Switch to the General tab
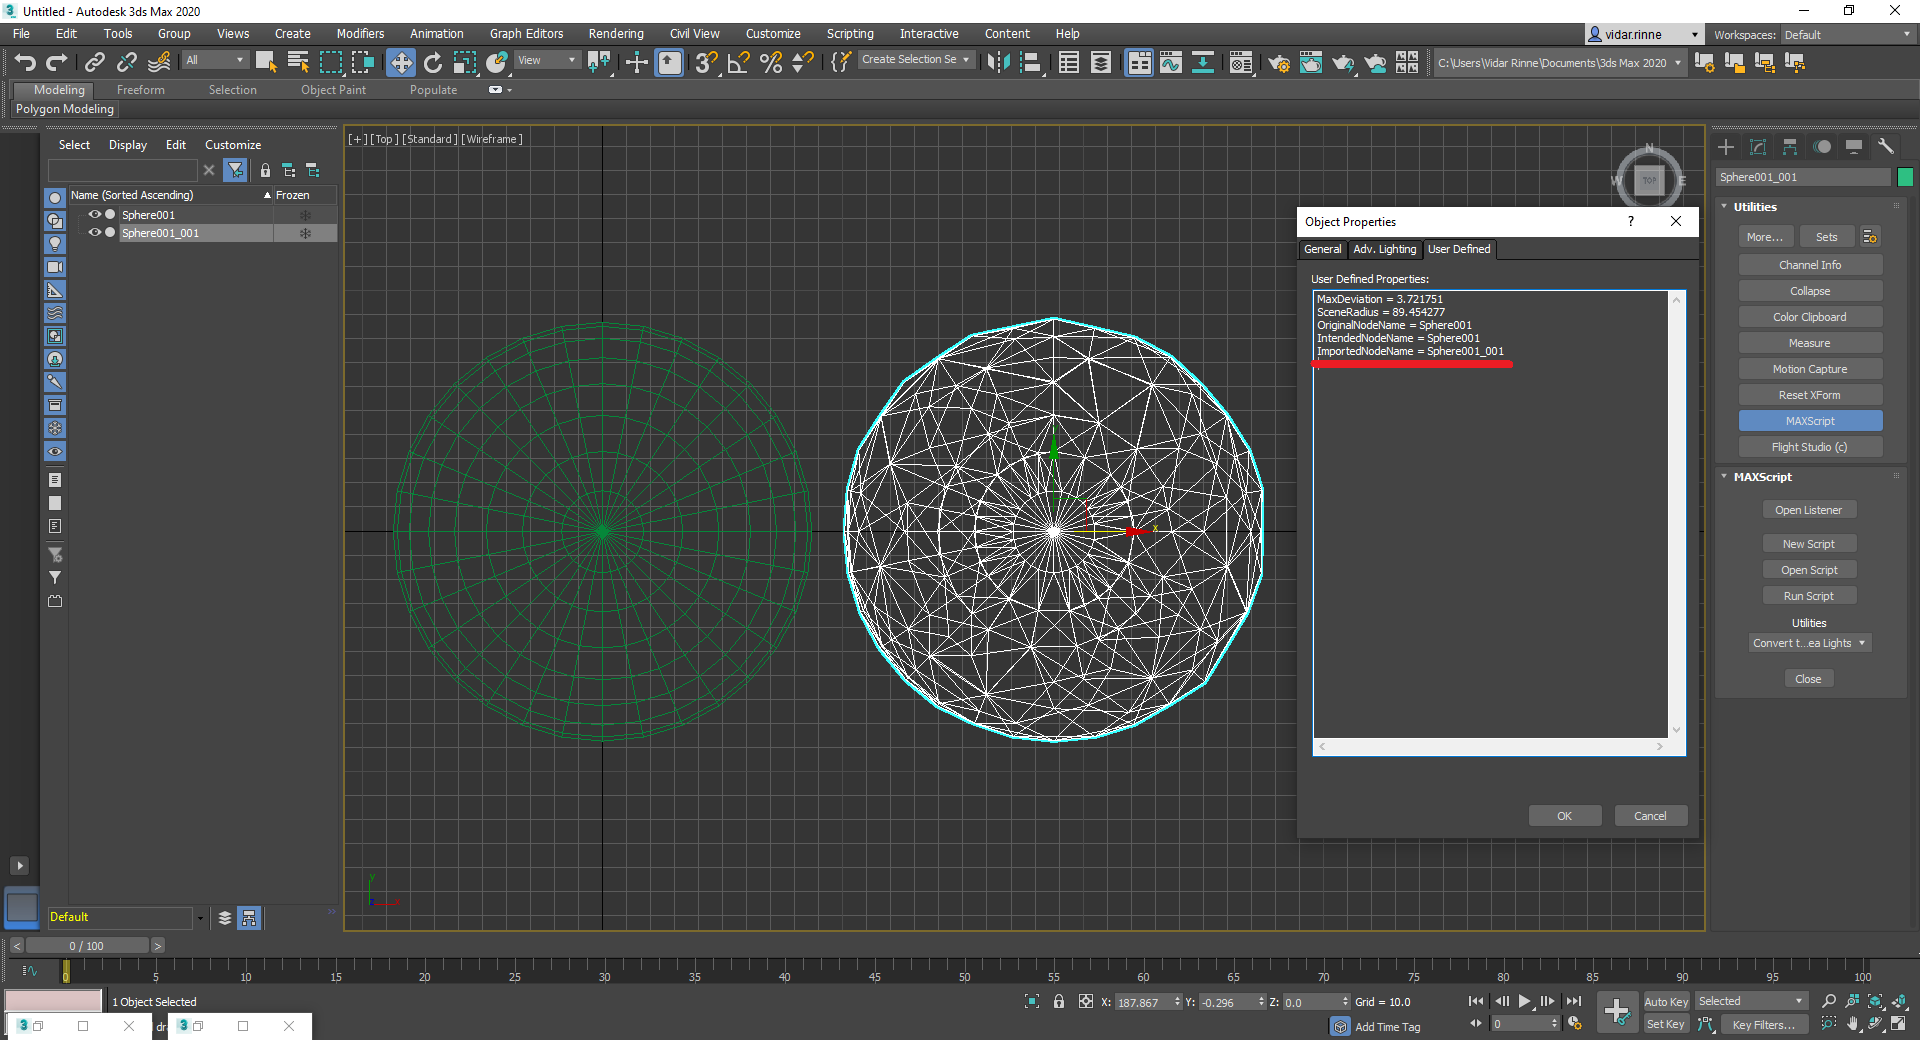Screen dimensions: 1920x1040 [1322, 249]
